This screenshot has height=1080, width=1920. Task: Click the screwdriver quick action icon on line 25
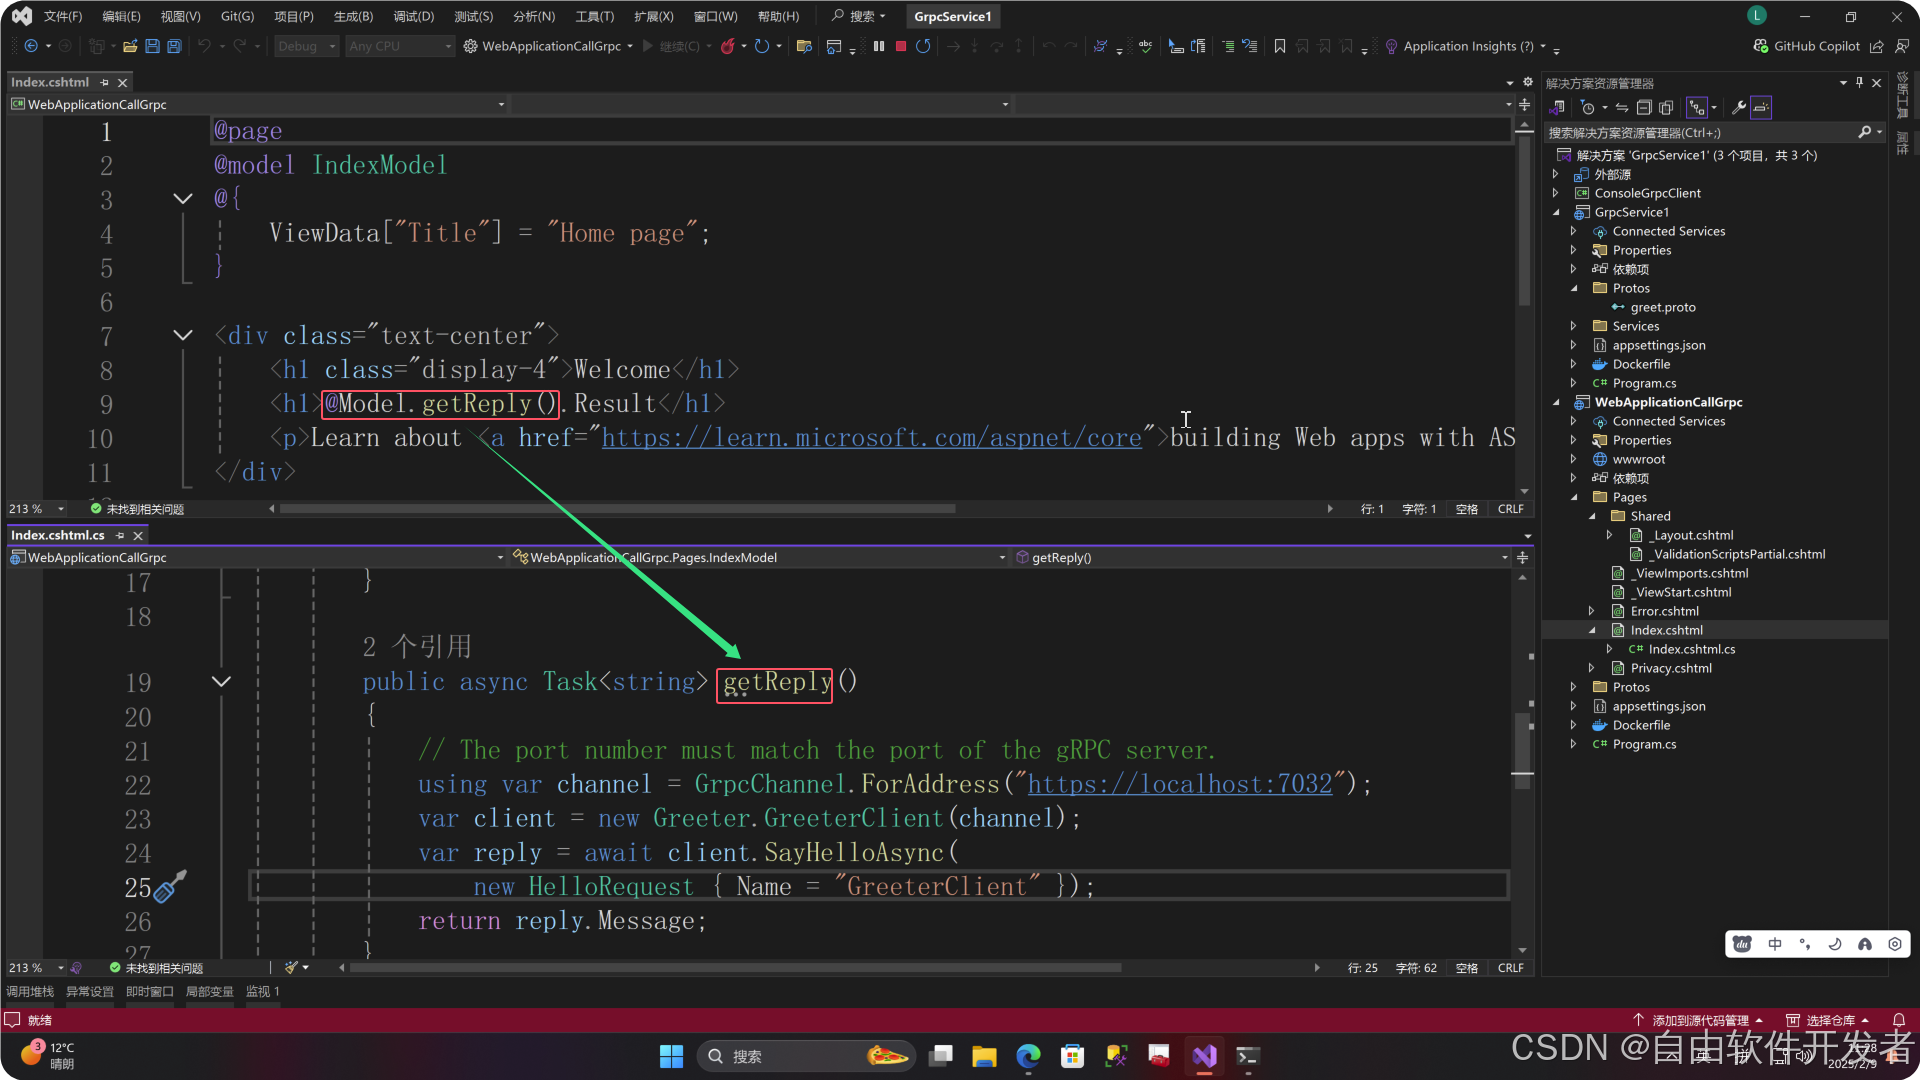pyautogui.click(x=171, y=885)
